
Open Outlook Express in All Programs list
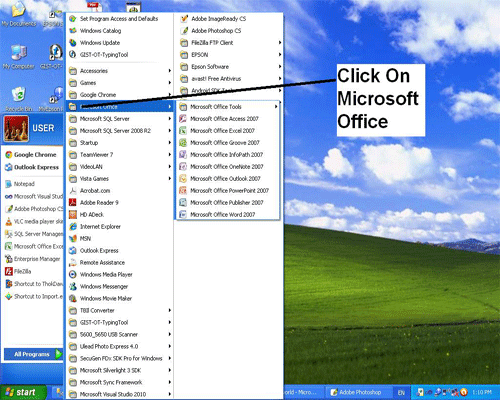coord(119,250)
